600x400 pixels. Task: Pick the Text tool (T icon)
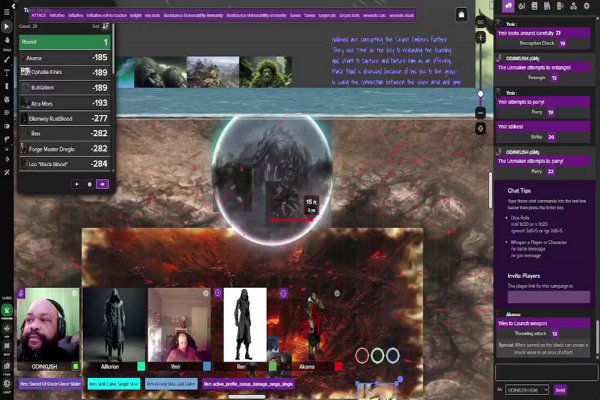tap(7, 73)
